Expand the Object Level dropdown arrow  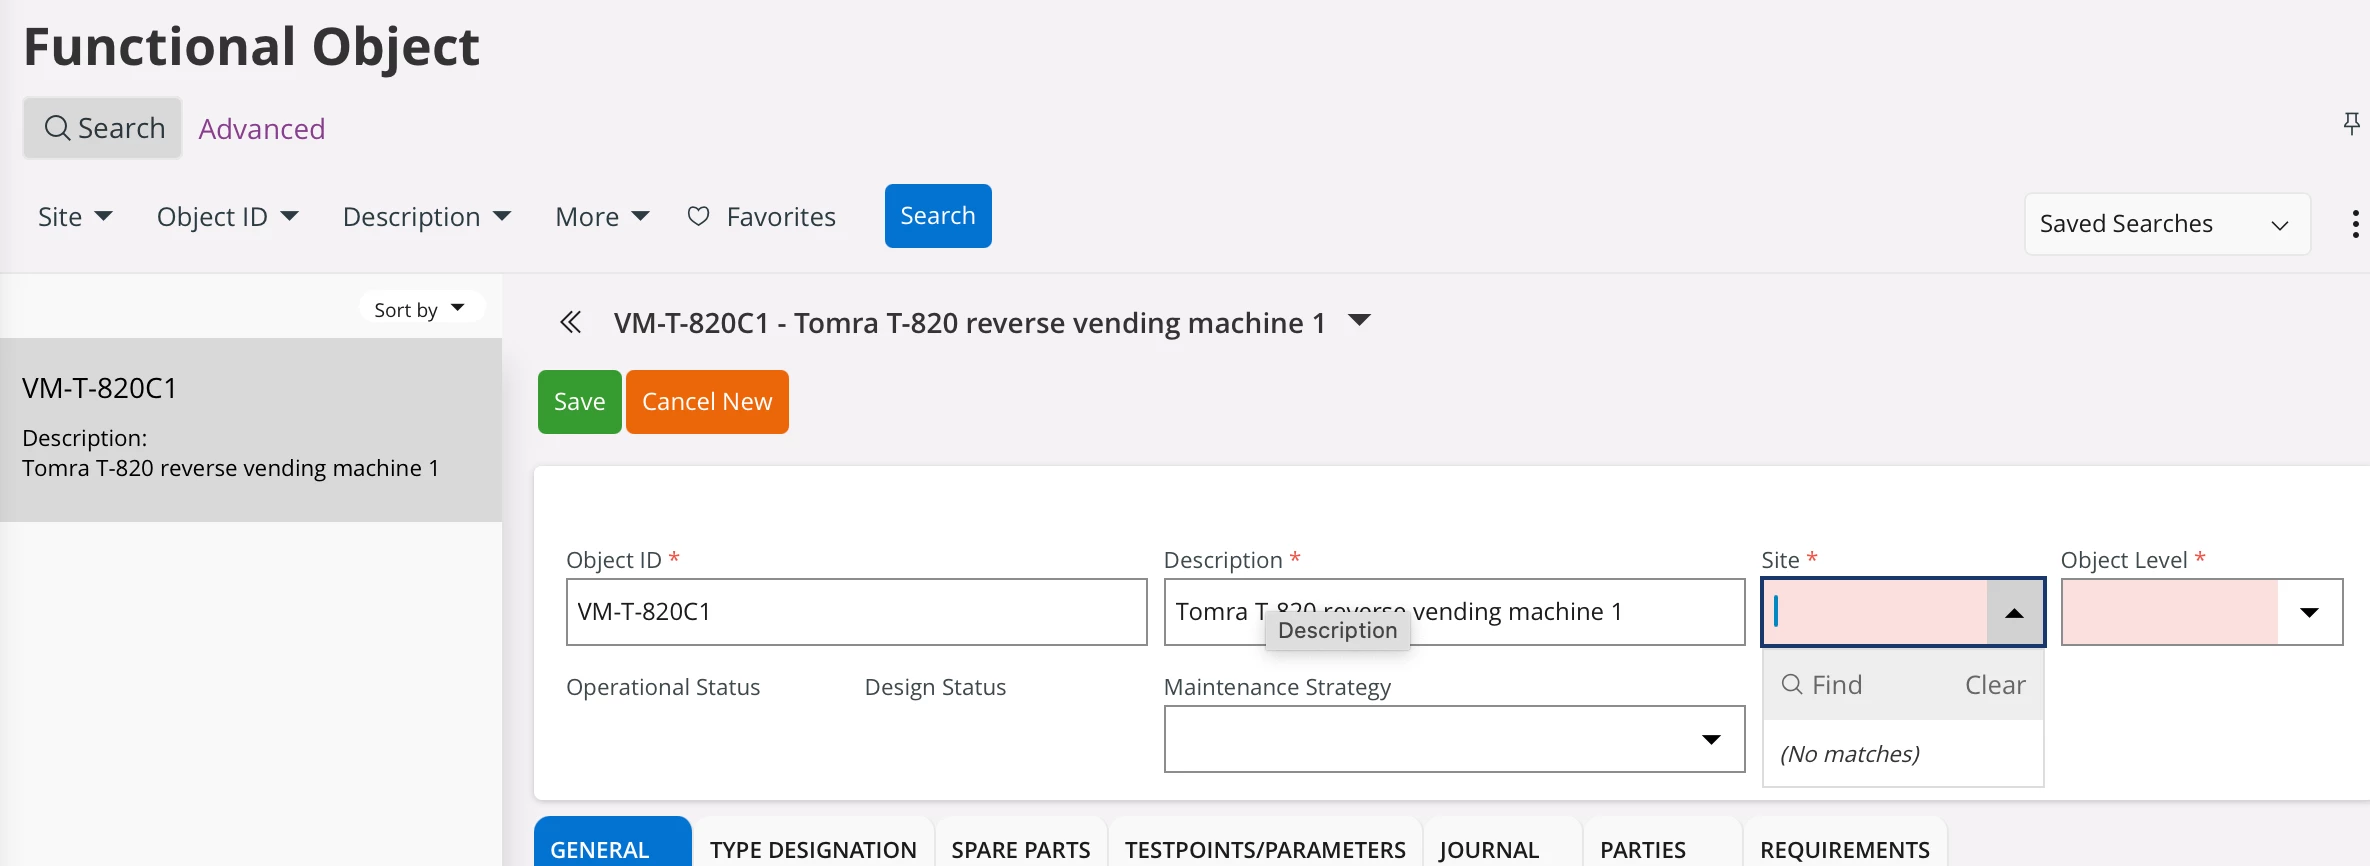2309,612
